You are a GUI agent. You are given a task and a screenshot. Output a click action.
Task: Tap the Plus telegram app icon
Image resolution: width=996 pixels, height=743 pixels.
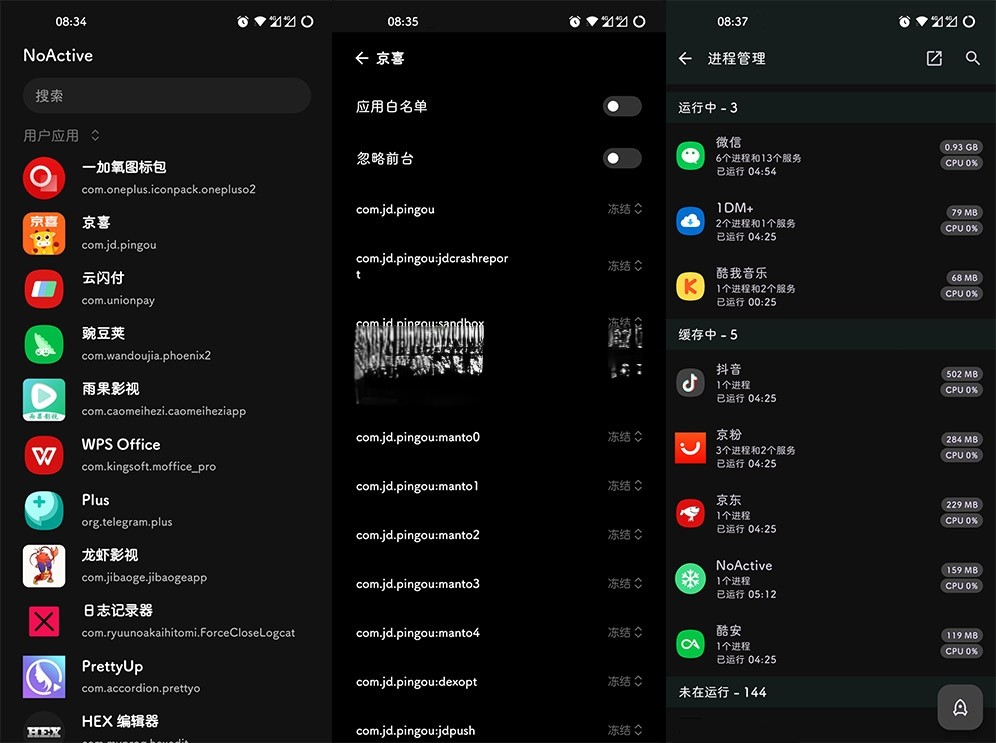pos(44,511)
